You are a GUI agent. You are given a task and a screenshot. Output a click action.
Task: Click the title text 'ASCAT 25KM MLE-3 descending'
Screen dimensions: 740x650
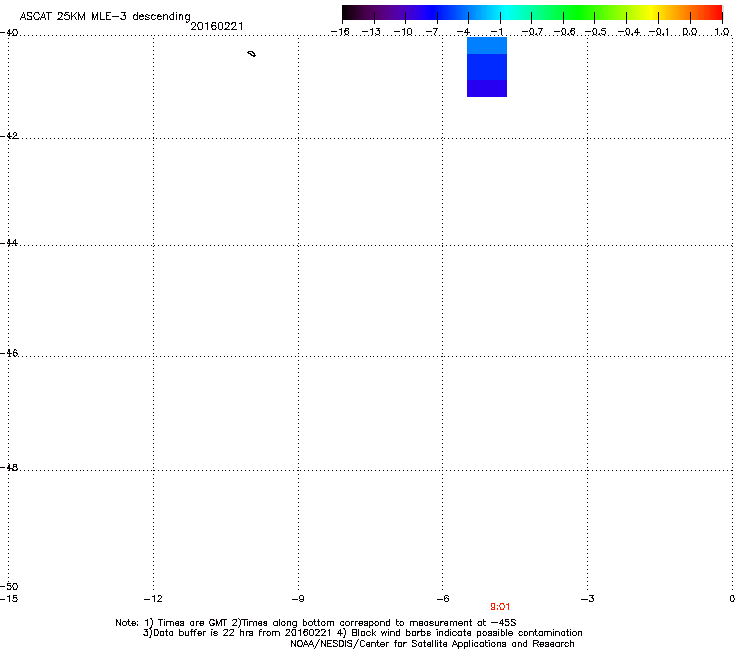(105, 17)
